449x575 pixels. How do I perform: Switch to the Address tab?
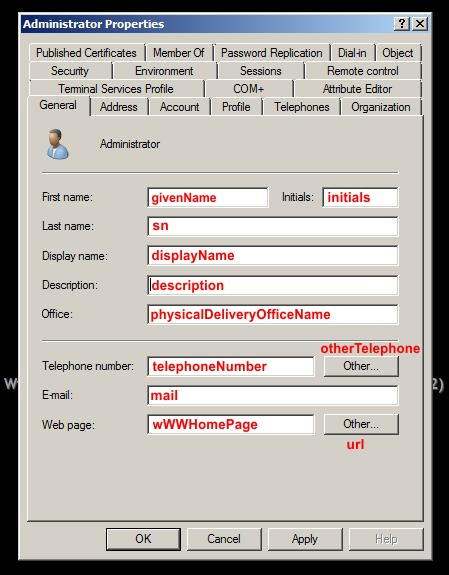[118, 107]
